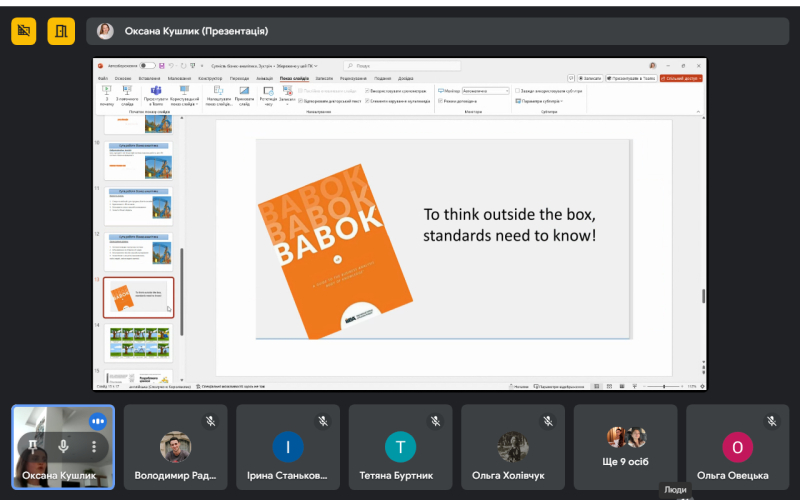
Task: Click the Пошук search field in PowerPoint
Action: 402,66
